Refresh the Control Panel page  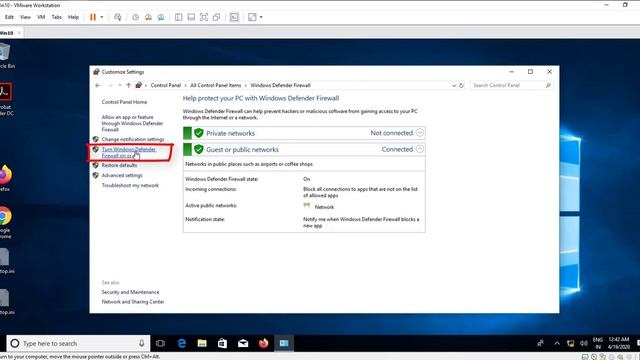point(462,86)
